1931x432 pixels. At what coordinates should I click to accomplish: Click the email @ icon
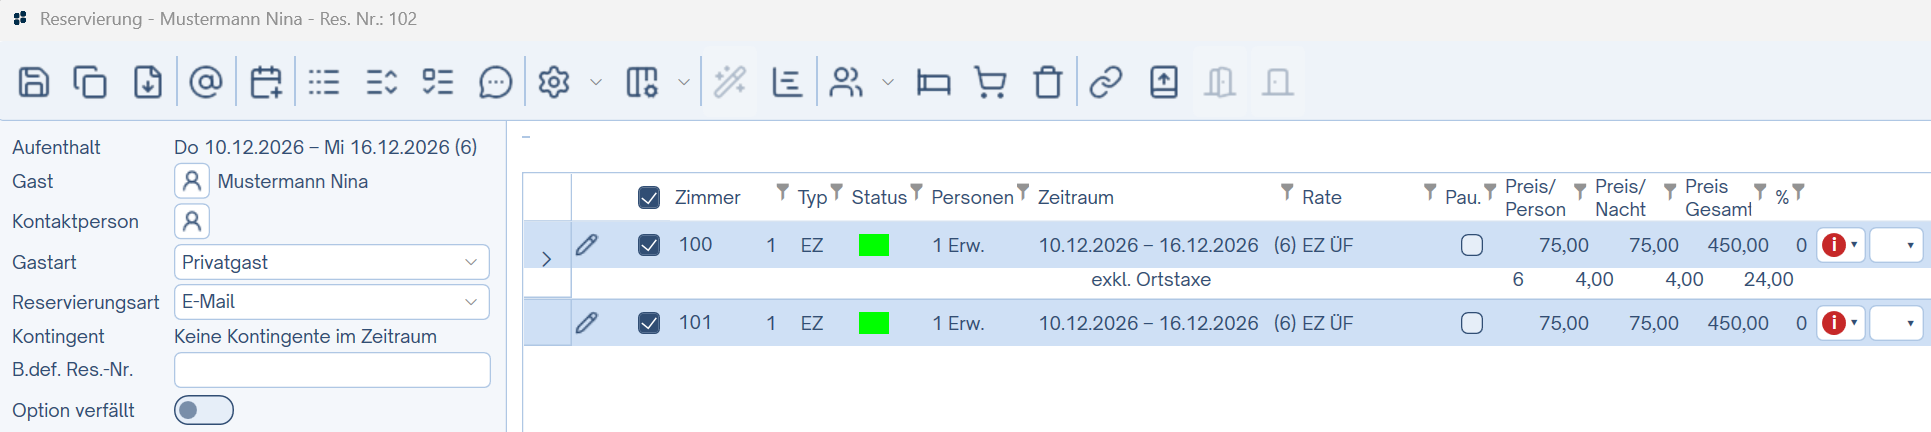point(206,82)
